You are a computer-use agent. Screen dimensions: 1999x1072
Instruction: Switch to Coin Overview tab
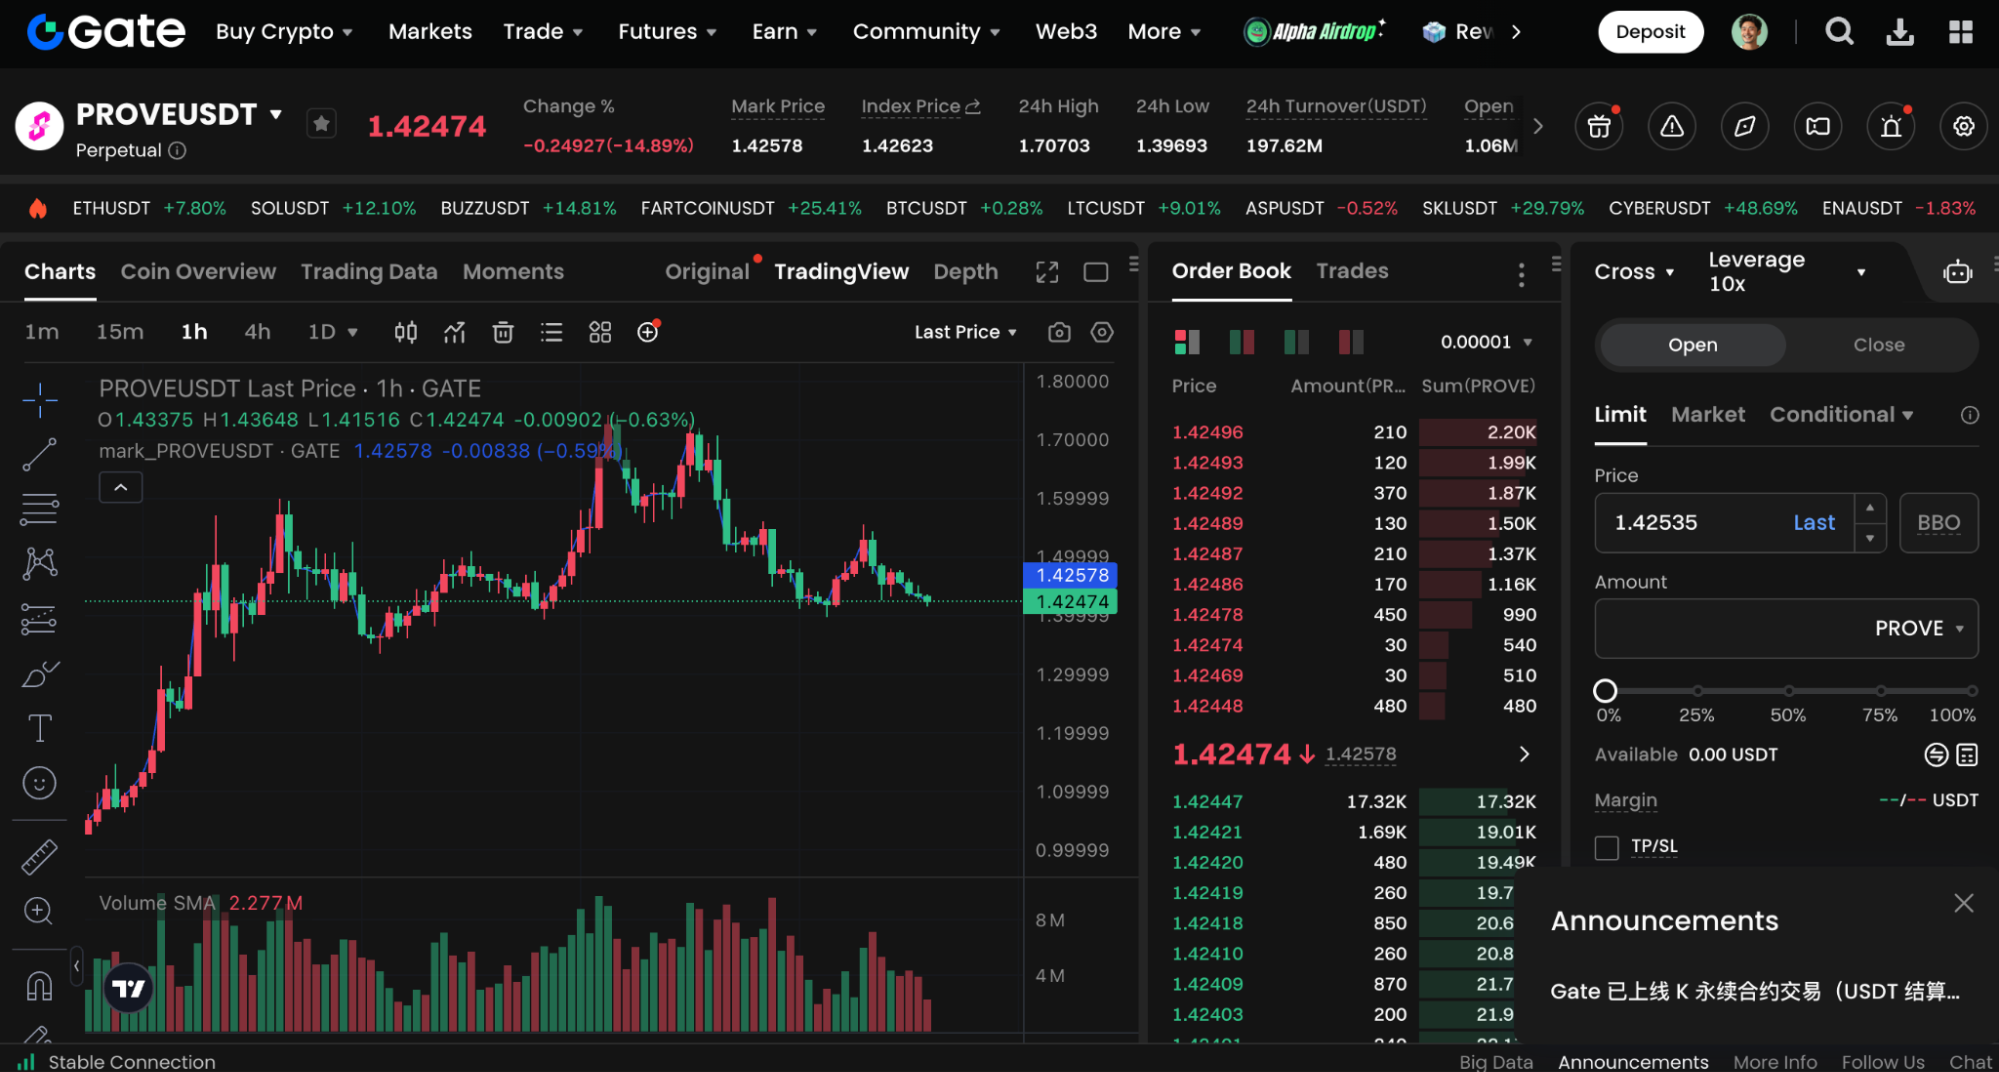point(198,272)
